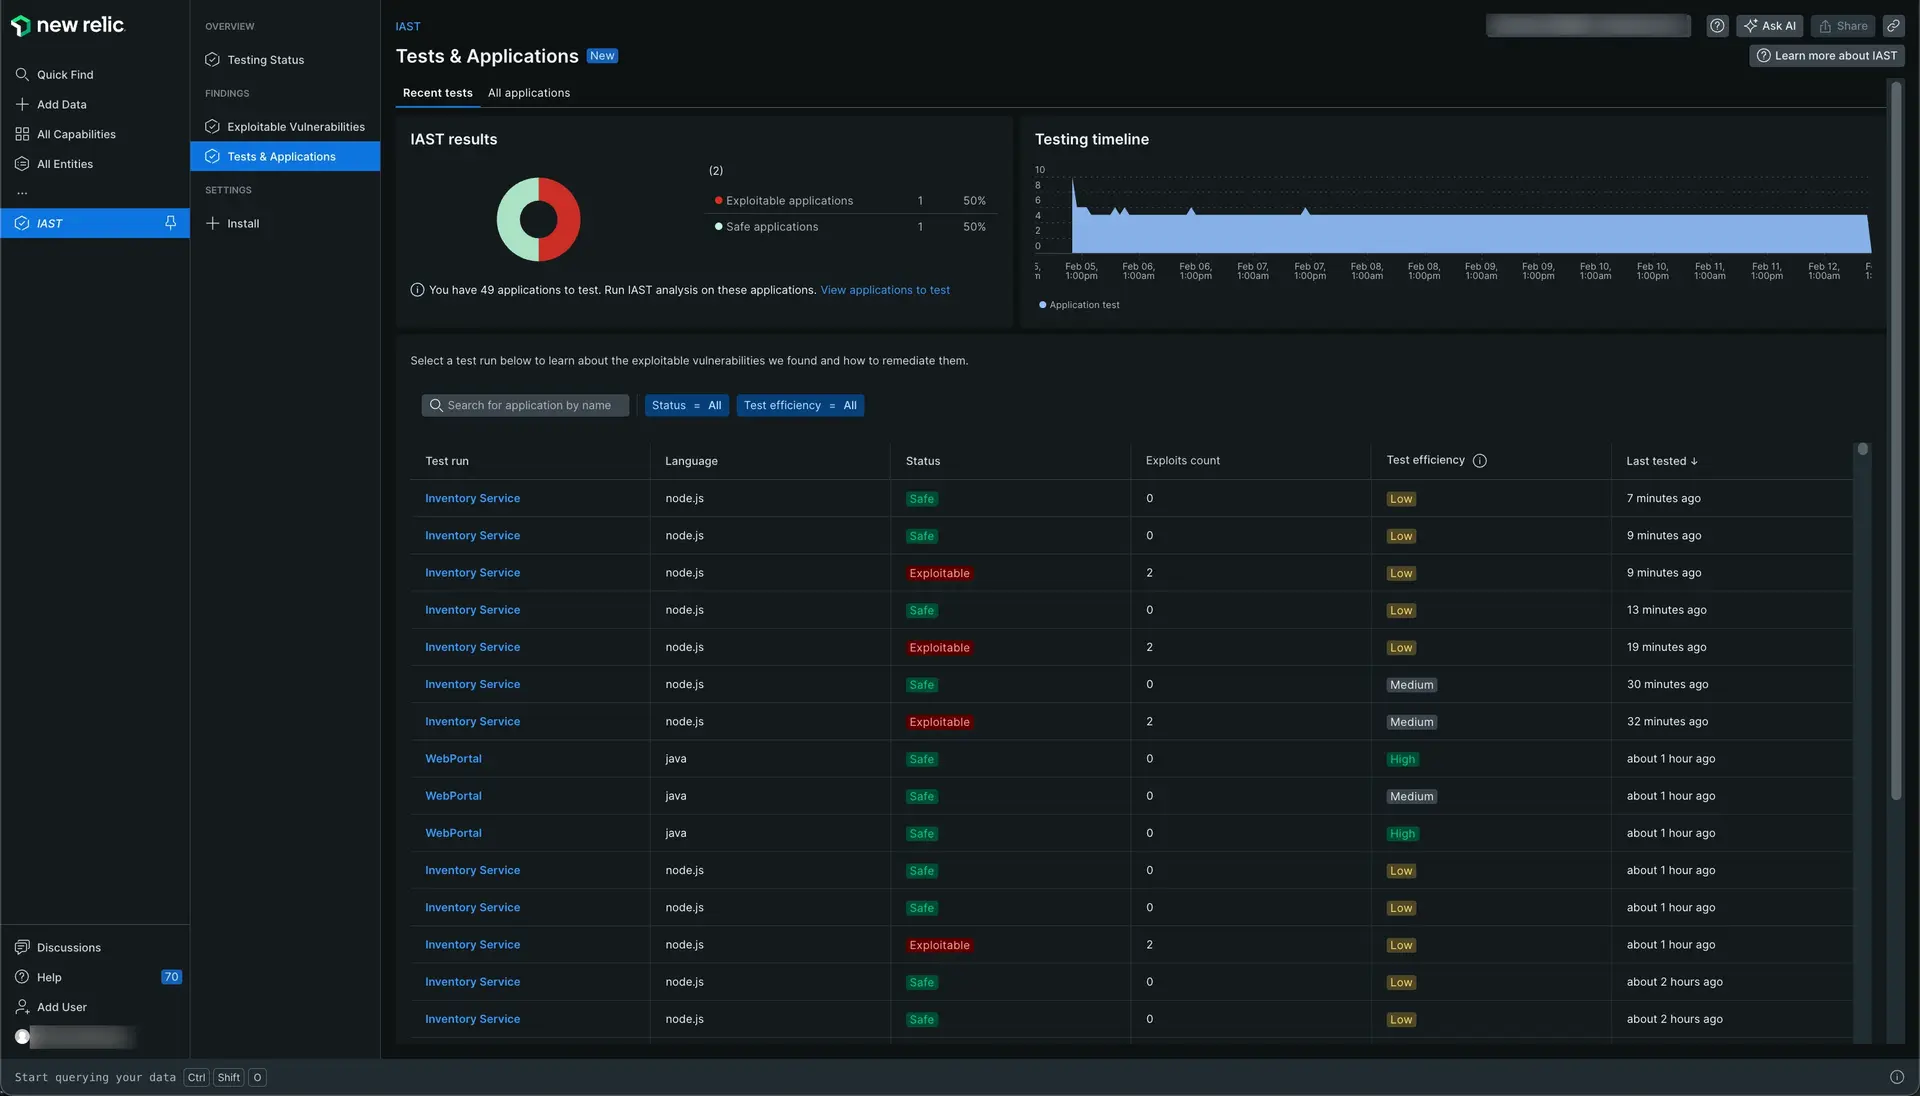Open Inventory Service tested 13 minutes ago
Screen dimensions: 1920x1096
pyautogui.click(x=472, y=610)
